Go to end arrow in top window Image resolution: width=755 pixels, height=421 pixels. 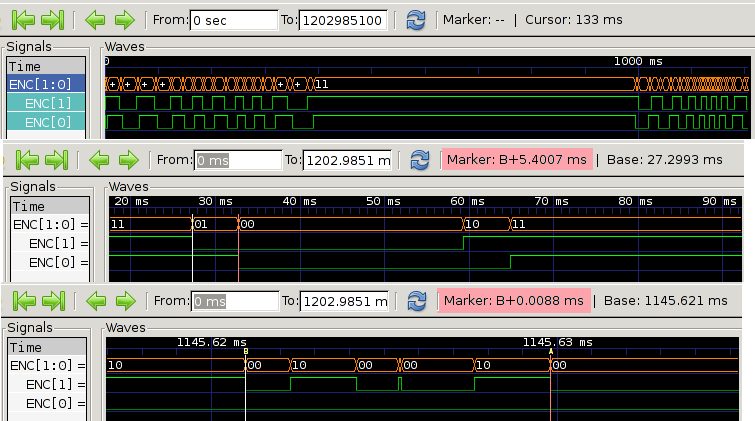pos(52,20)
